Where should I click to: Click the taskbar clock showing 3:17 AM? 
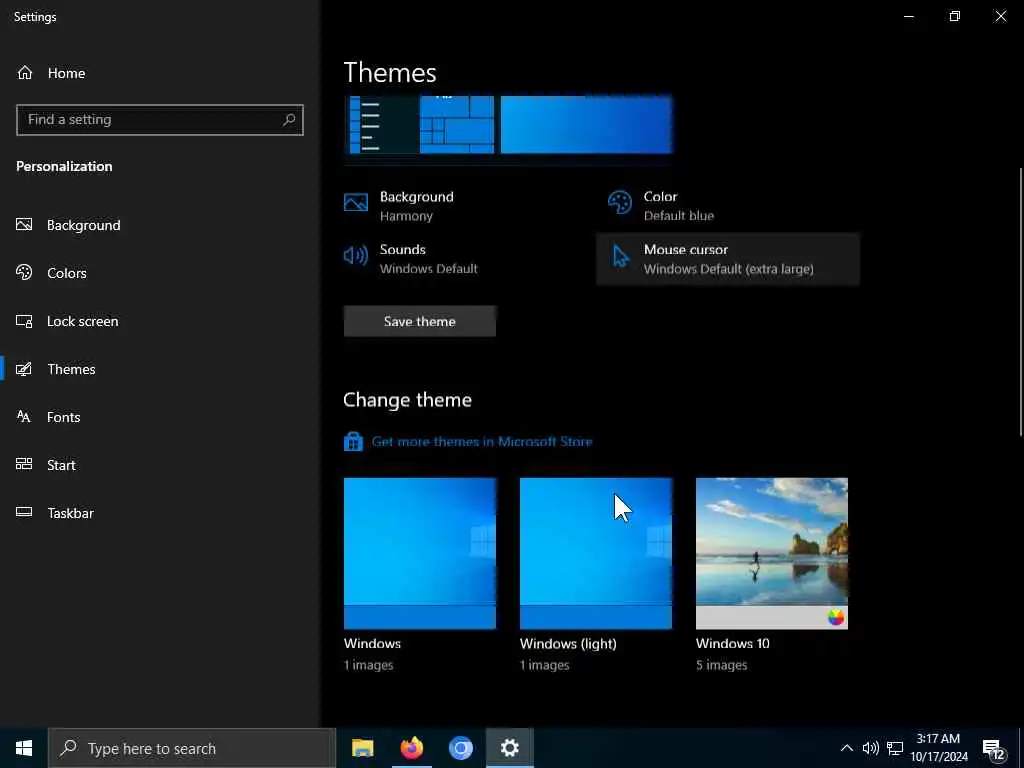point(938,748)
